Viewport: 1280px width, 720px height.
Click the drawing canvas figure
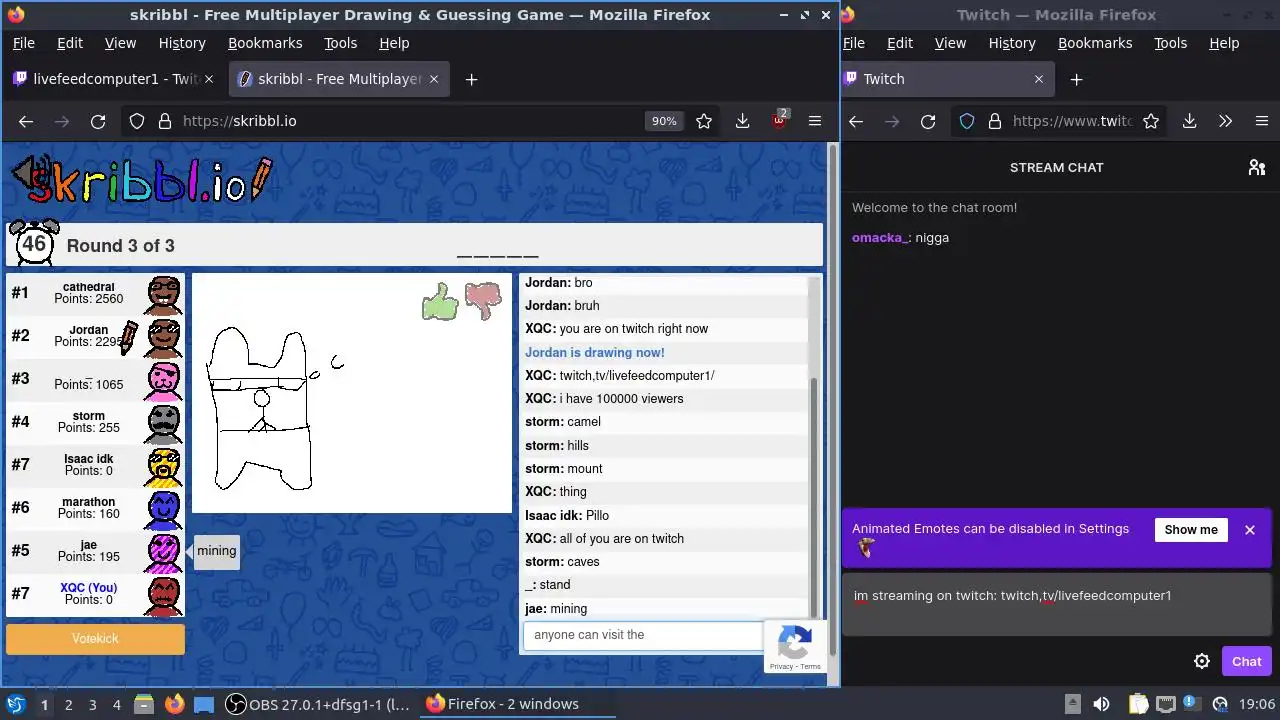pos(262,408)
